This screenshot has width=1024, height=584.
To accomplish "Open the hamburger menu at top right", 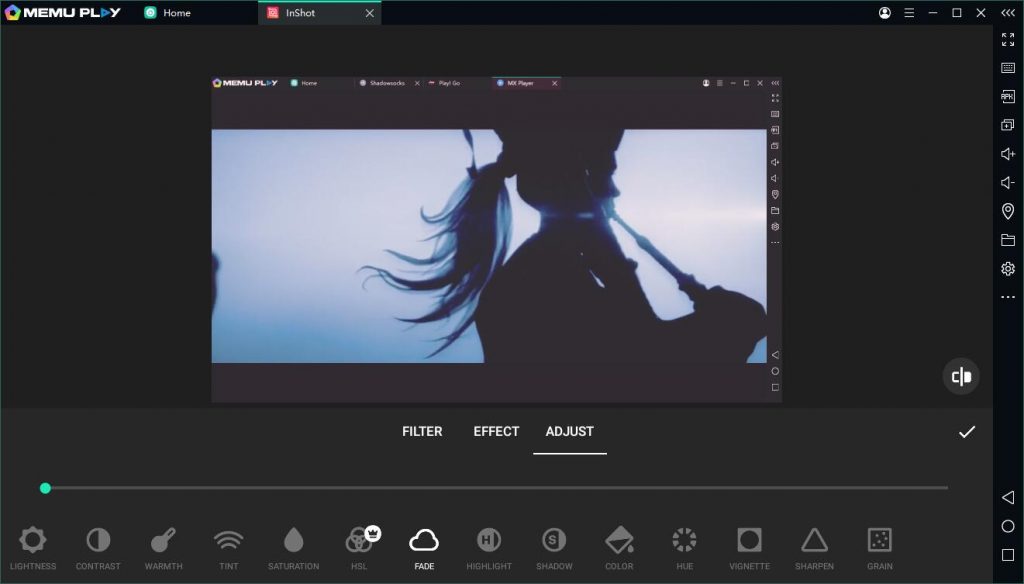I will (x=908, y=13).
